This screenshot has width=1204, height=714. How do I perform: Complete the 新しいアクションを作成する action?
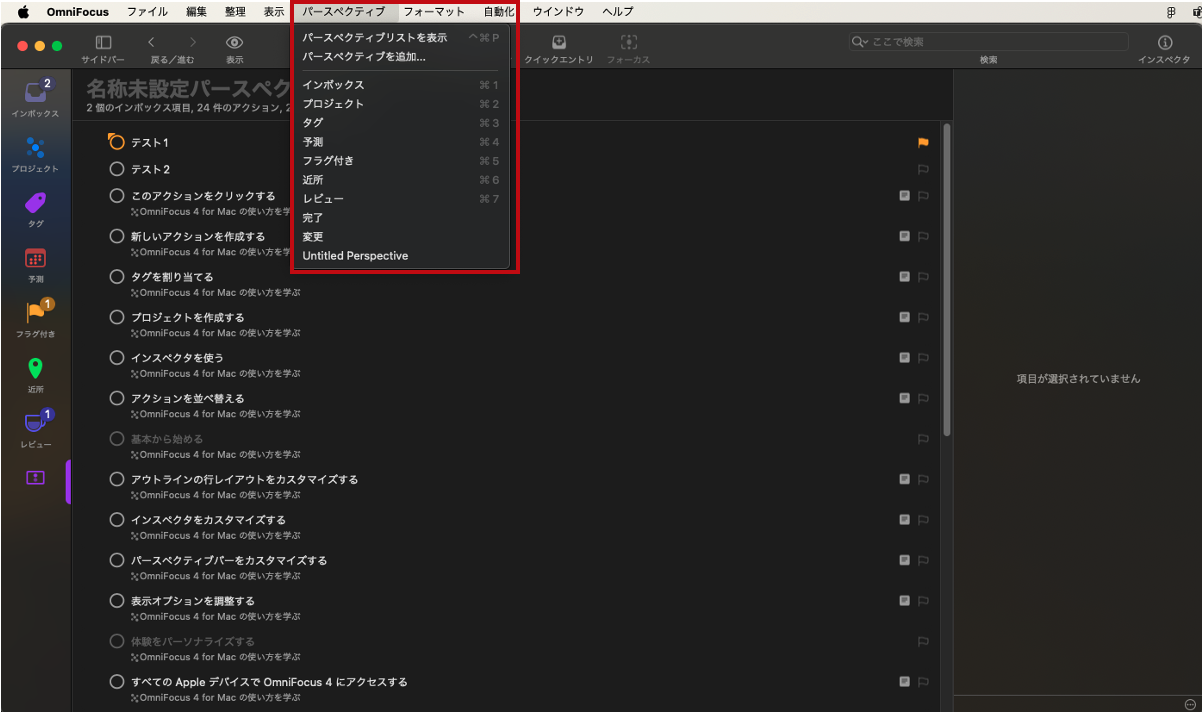(117, 236)
